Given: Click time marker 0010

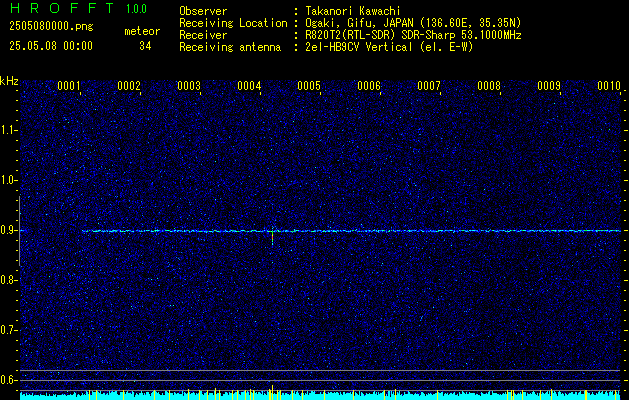Looking at the screenshot, I should pos(609,86).
